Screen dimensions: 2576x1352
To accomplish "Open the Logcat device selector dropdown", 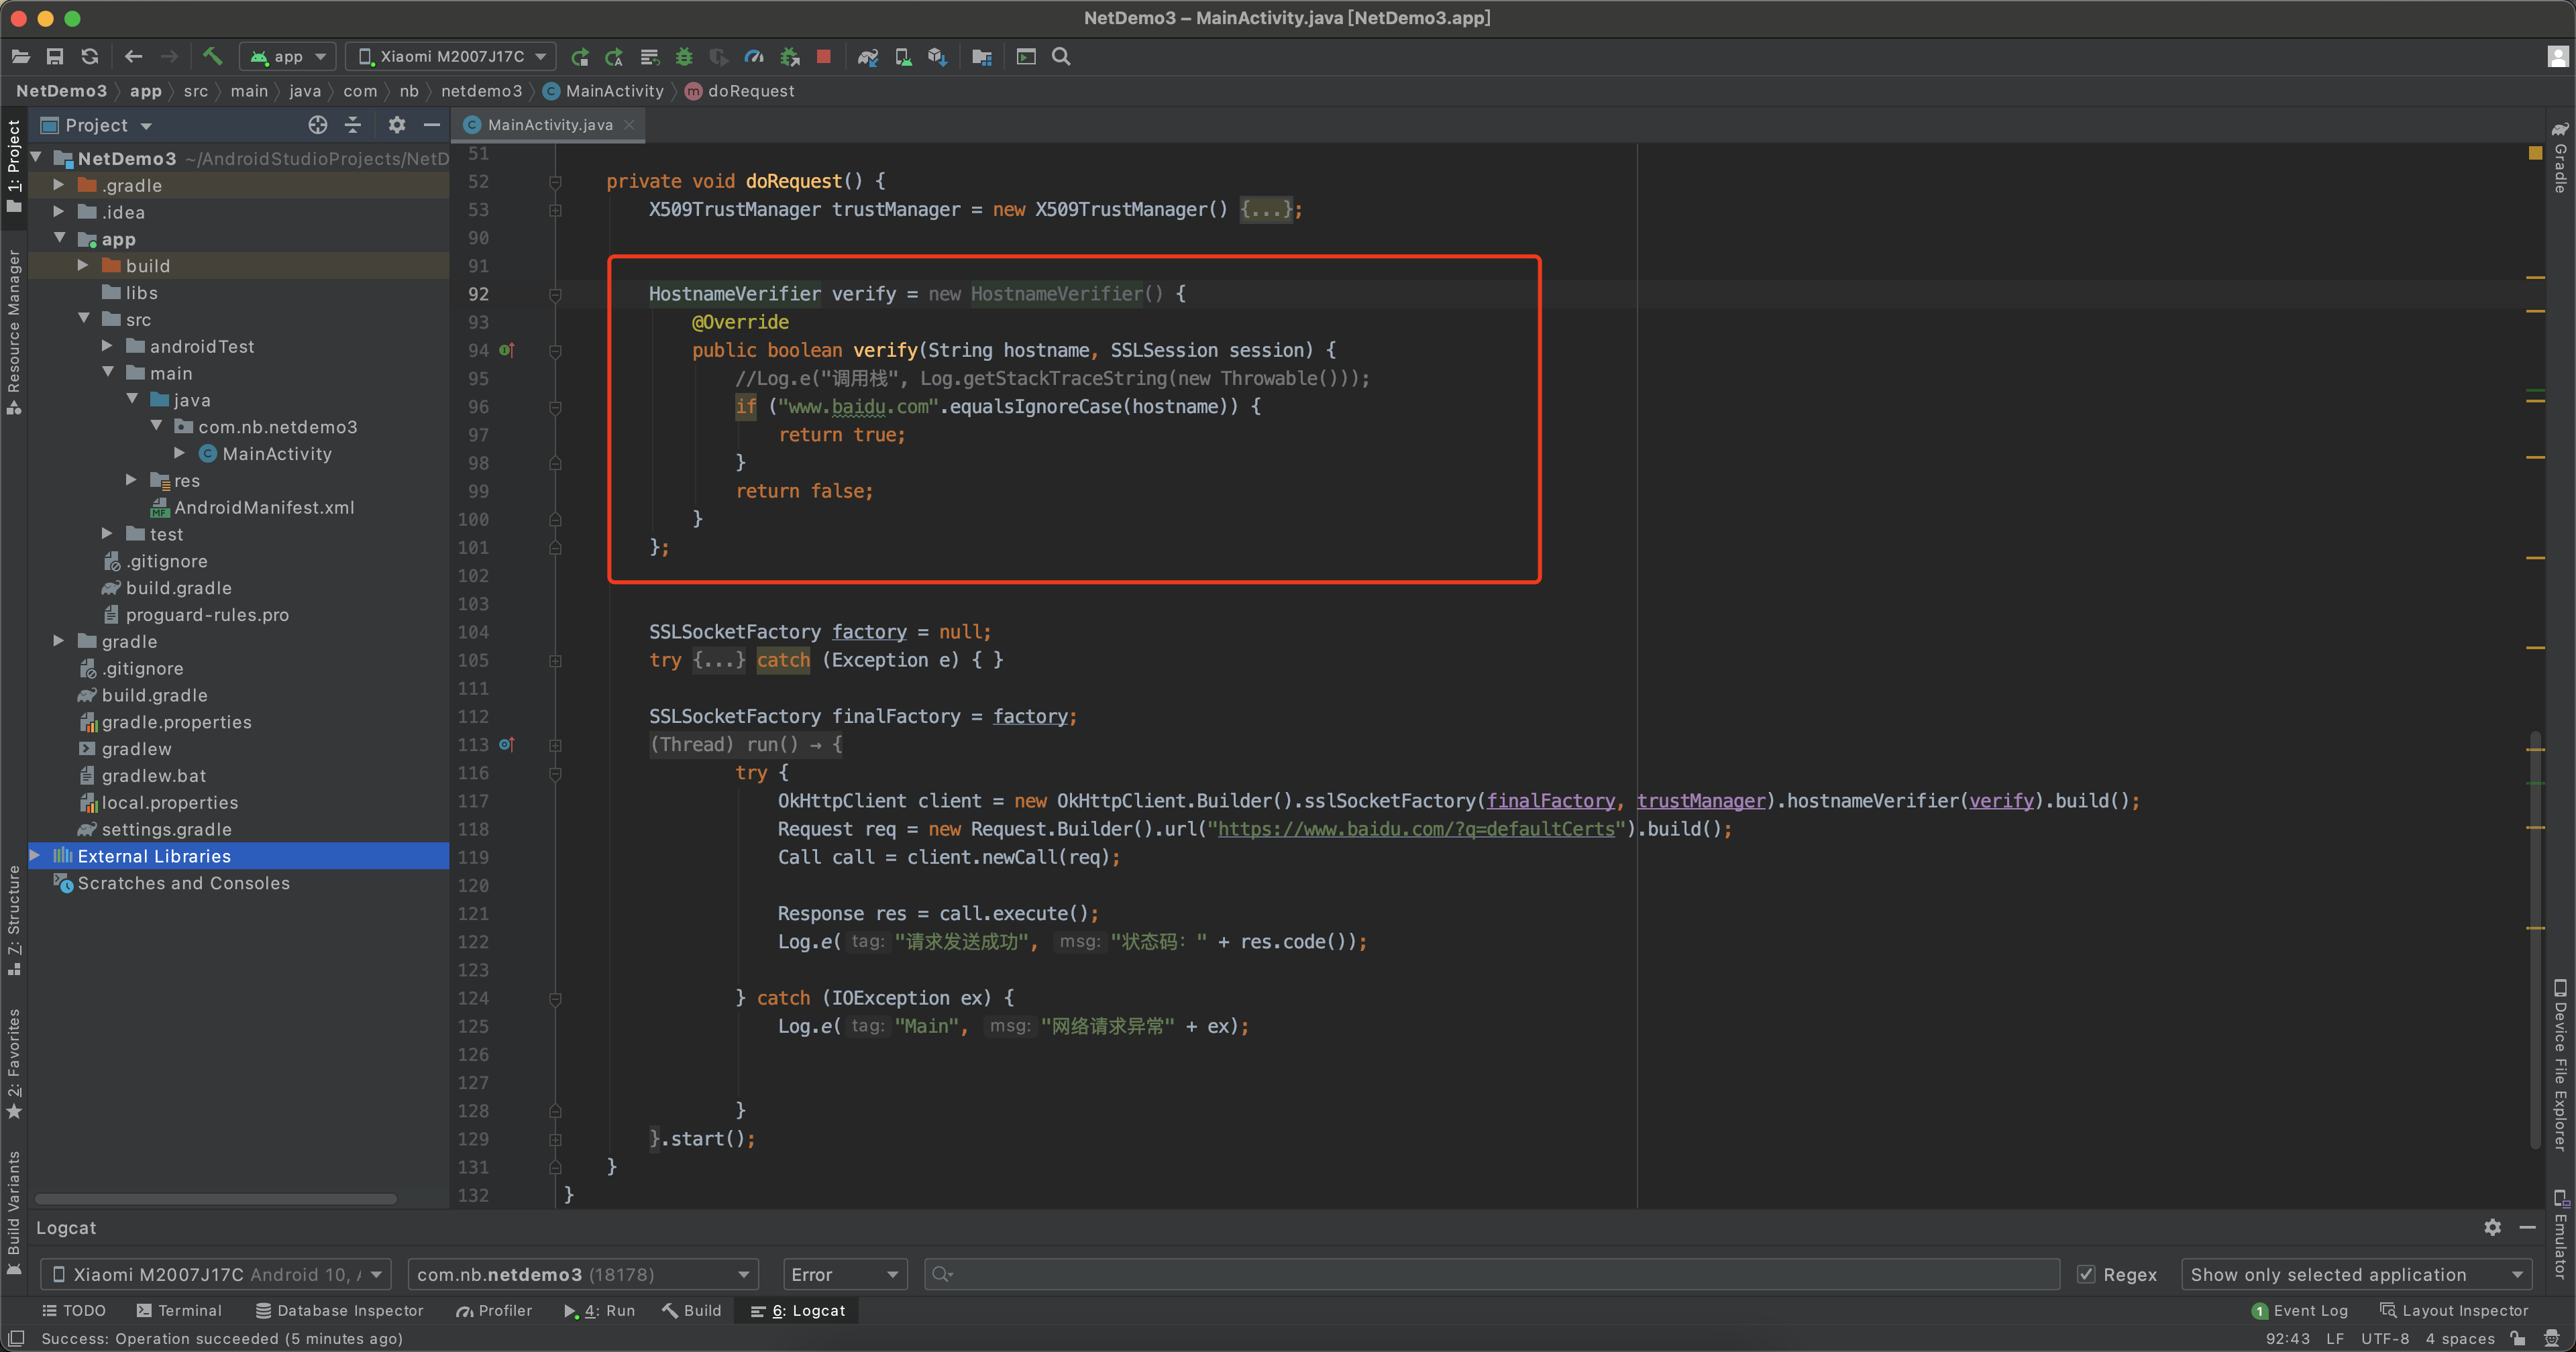I will point(215,1274).
